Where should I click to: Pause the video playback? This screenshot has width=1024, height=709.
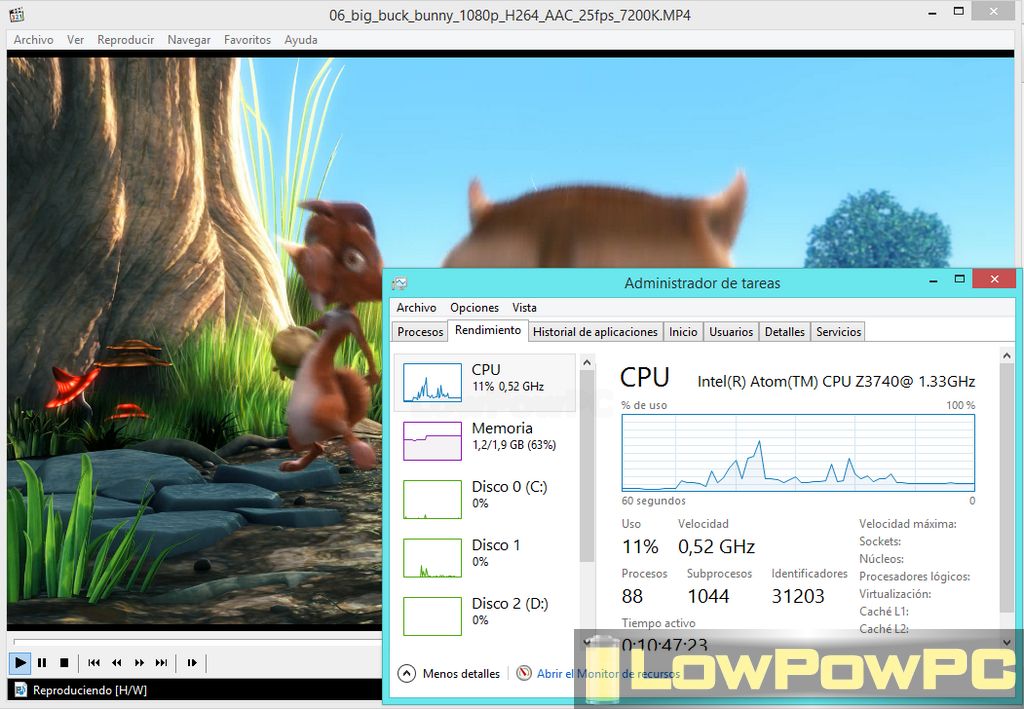pyautogui.click(x=42, y=662)
